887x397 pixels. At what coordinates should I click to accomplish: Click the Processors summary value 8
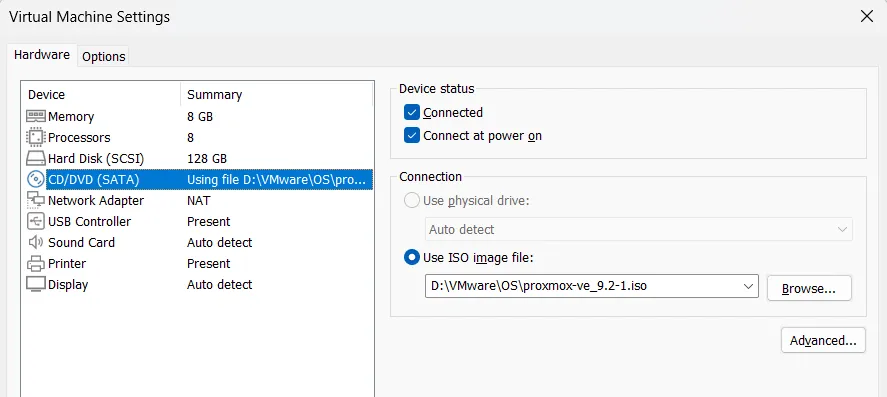[x=191, y=137]
